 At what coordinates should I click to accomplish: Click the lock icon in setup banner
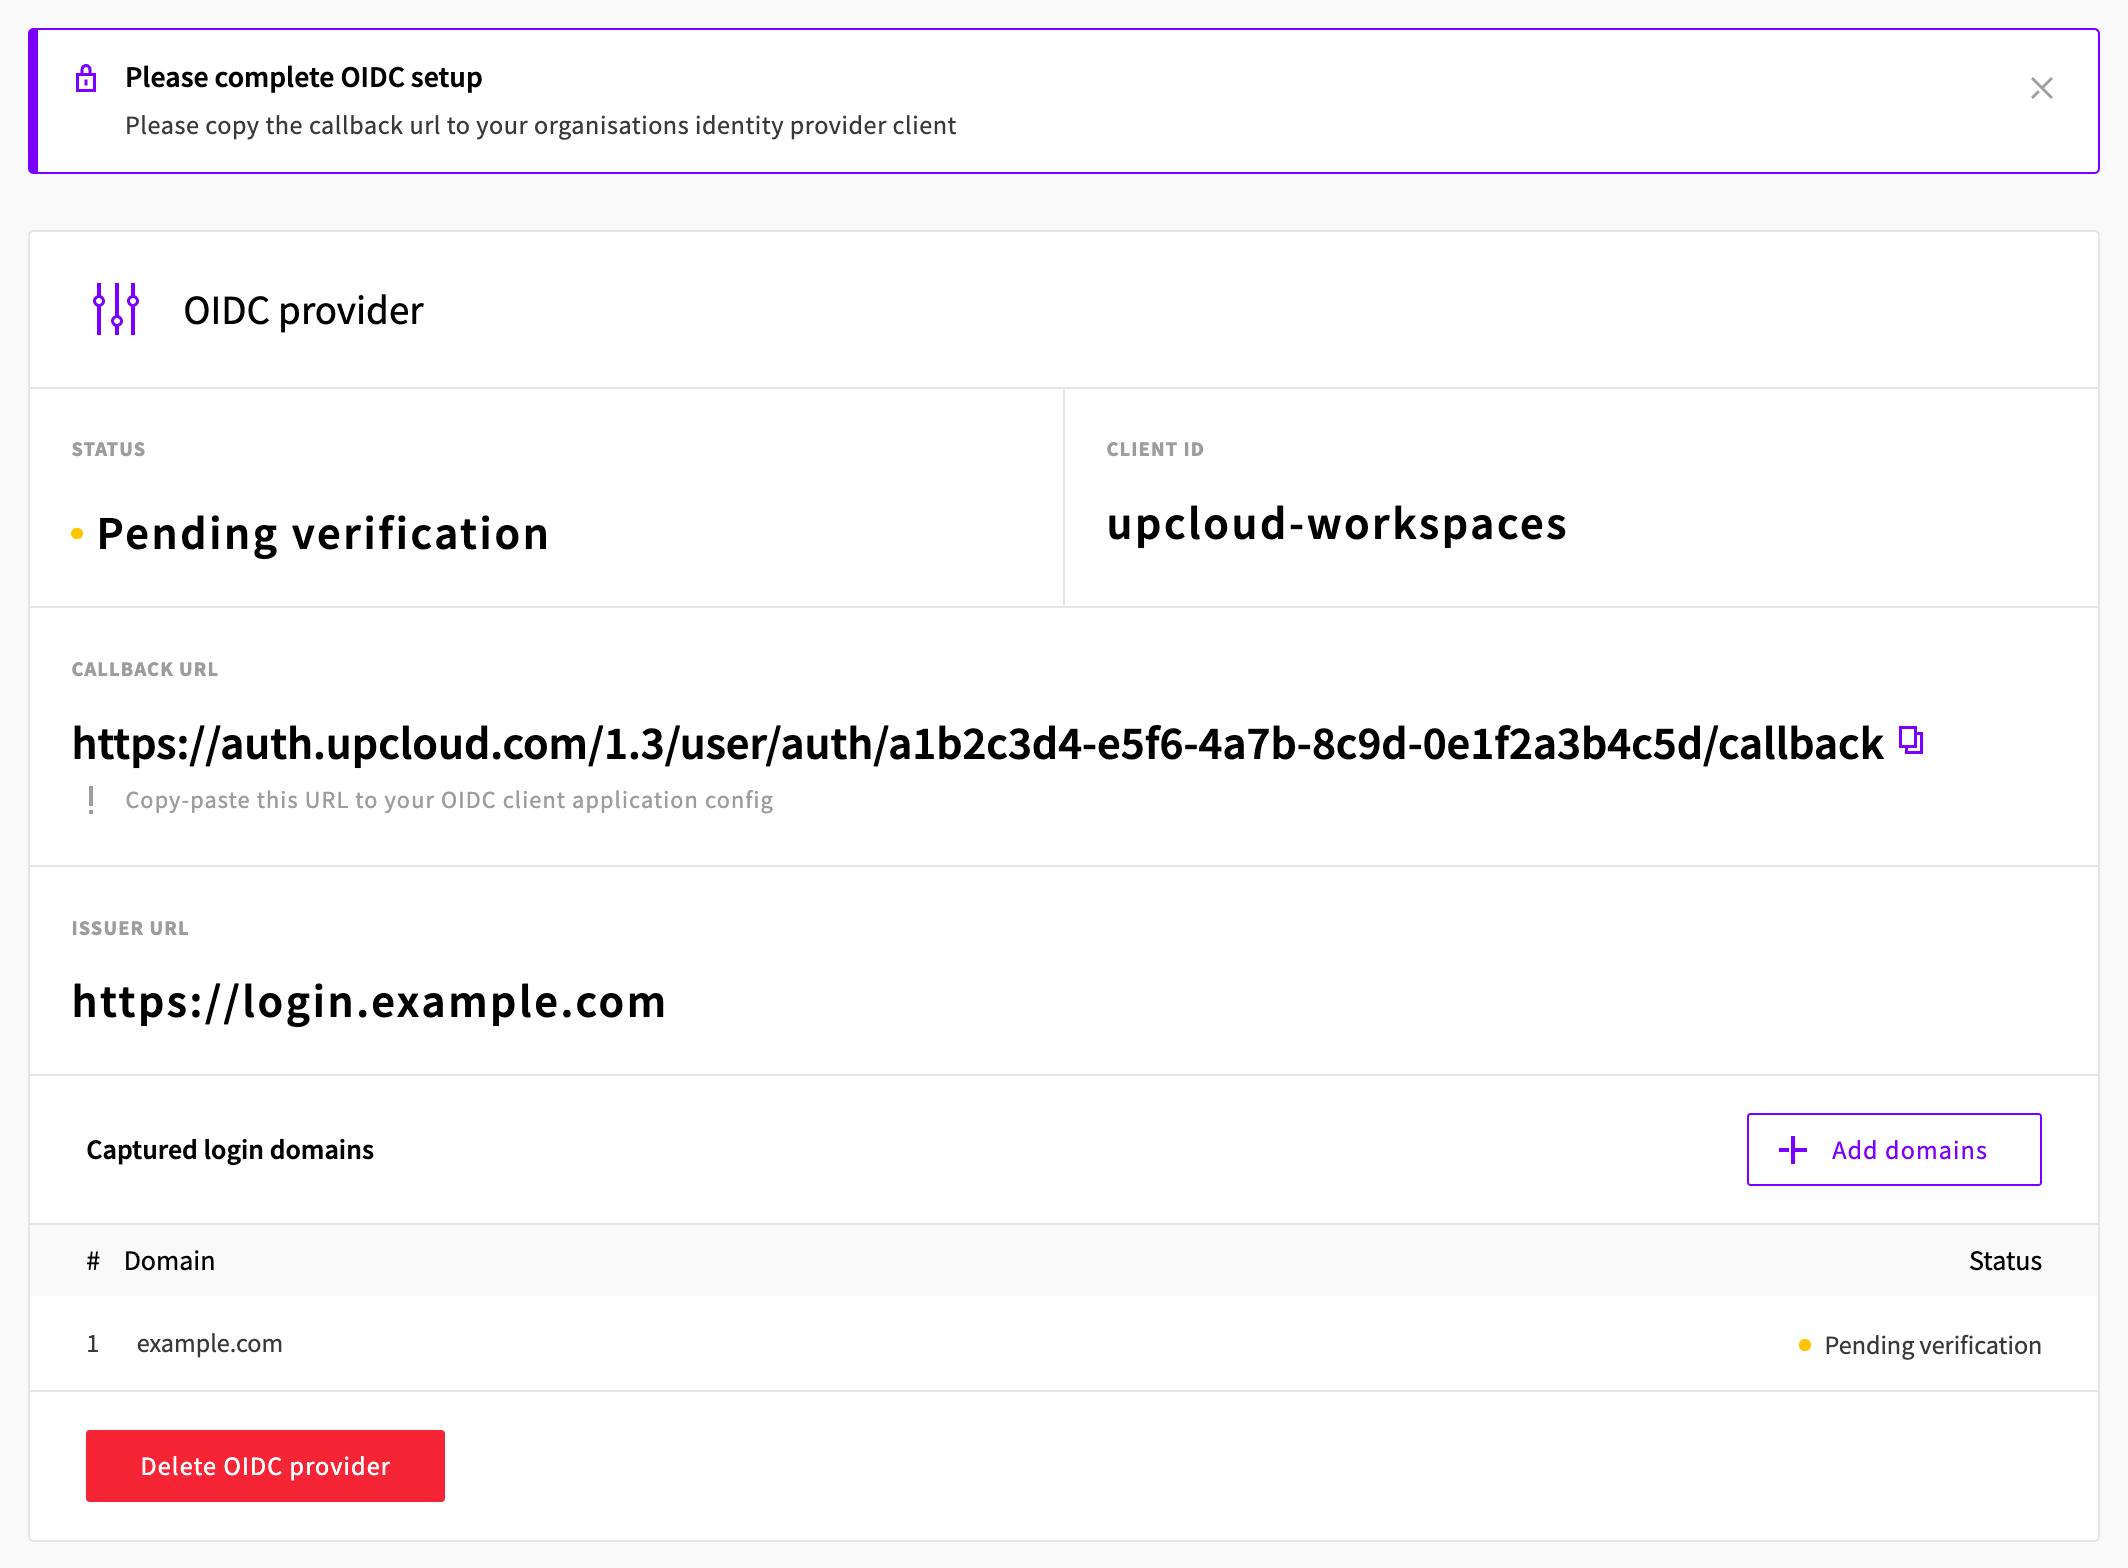click(x=86, y=78)
